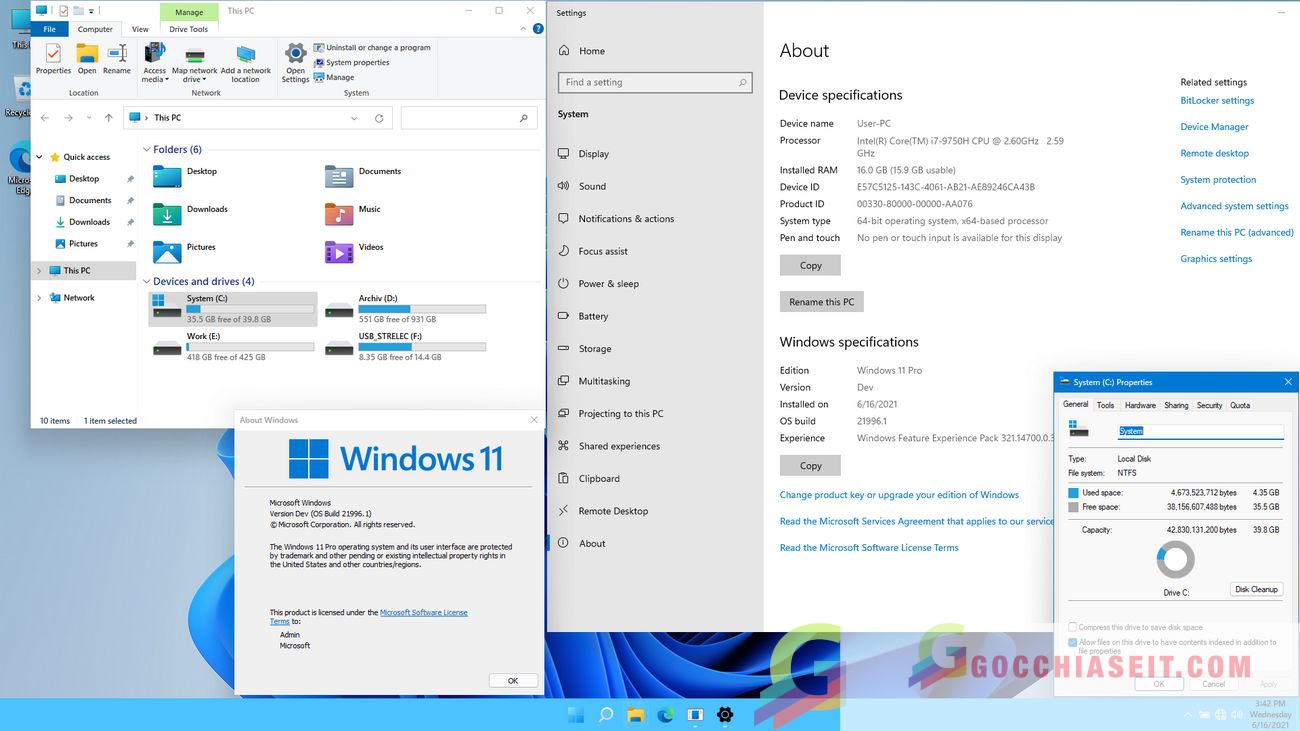Select Clipboard in Settings sidebar
This screenshot has width=1300, height=731.
click(599, 479)
